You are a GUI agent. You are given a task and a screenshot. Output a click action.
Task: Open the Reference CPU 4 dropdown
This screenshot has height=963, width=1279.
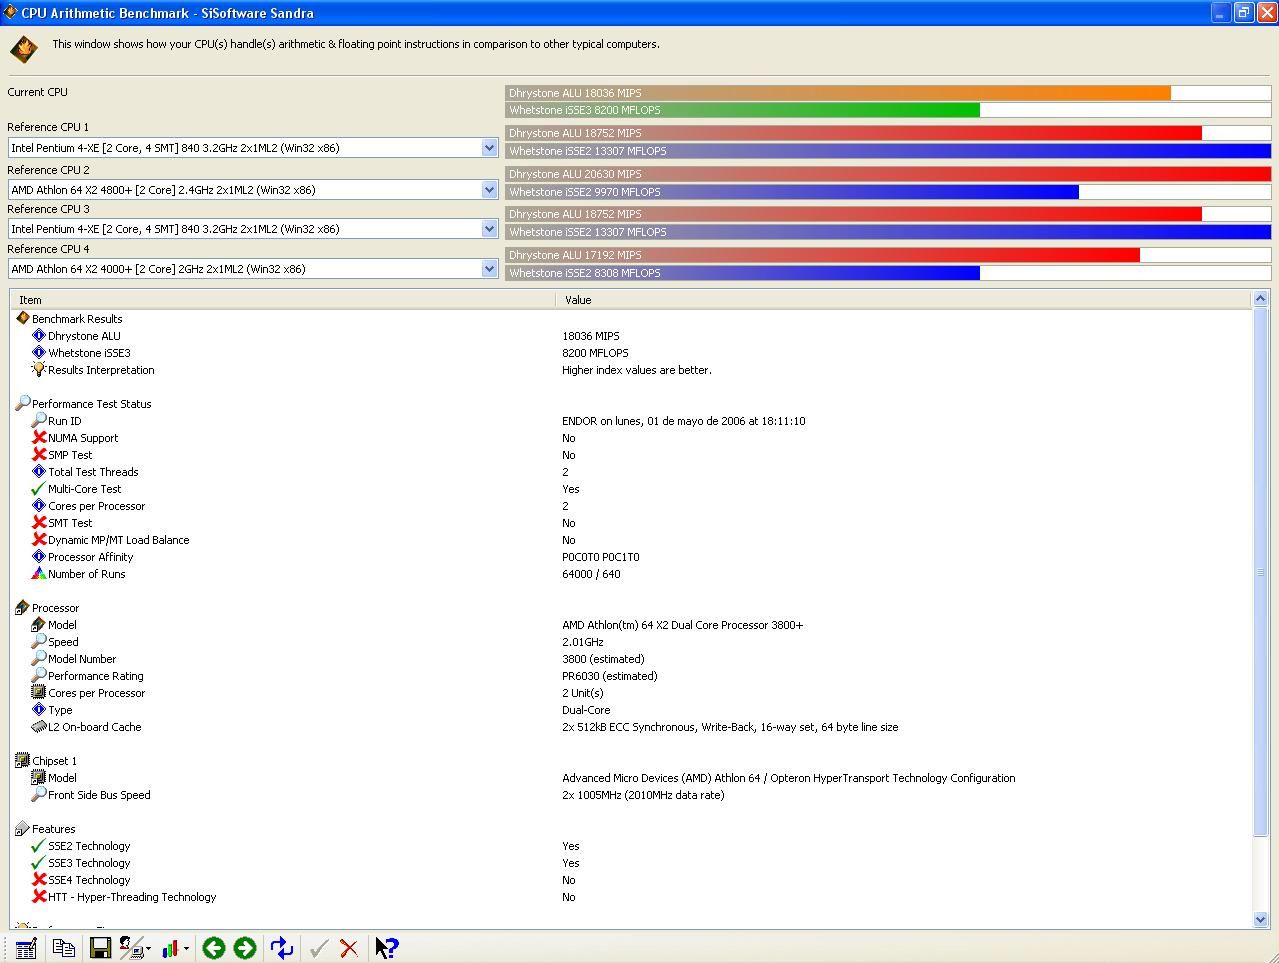[x=489, y=269]
